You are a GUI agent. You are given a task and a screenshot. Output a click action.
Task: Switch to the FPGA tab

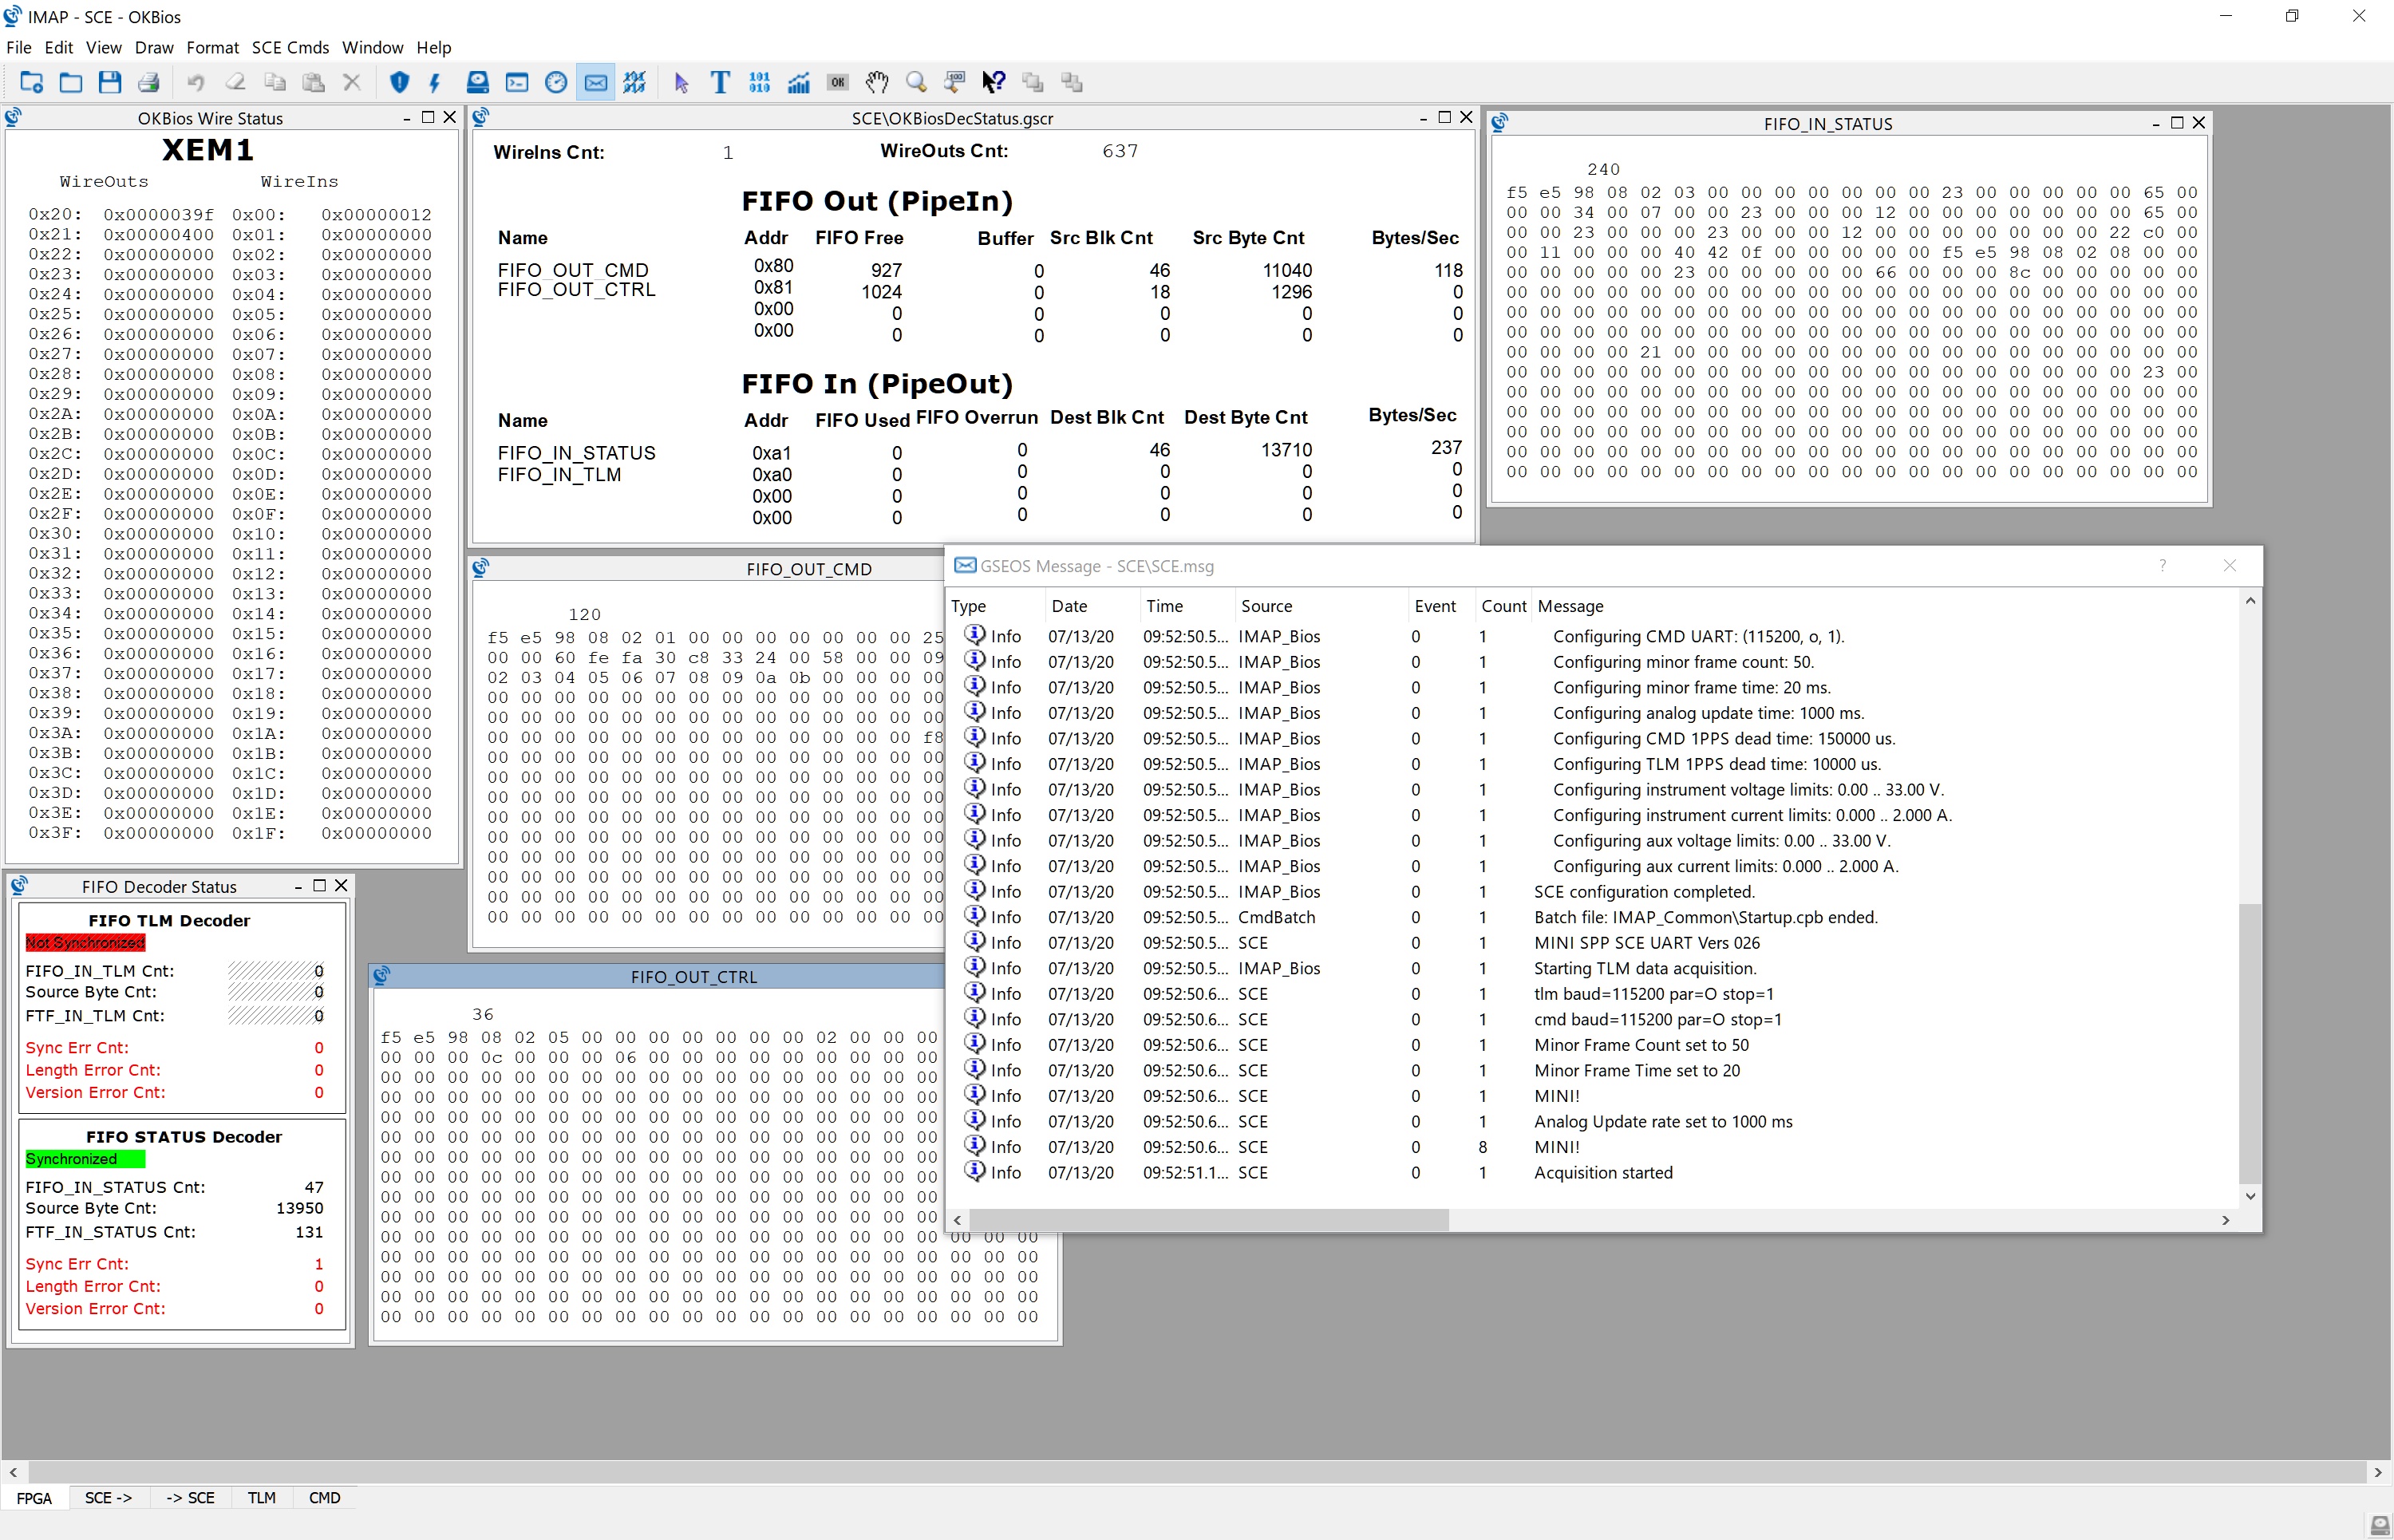[34, 1497]
